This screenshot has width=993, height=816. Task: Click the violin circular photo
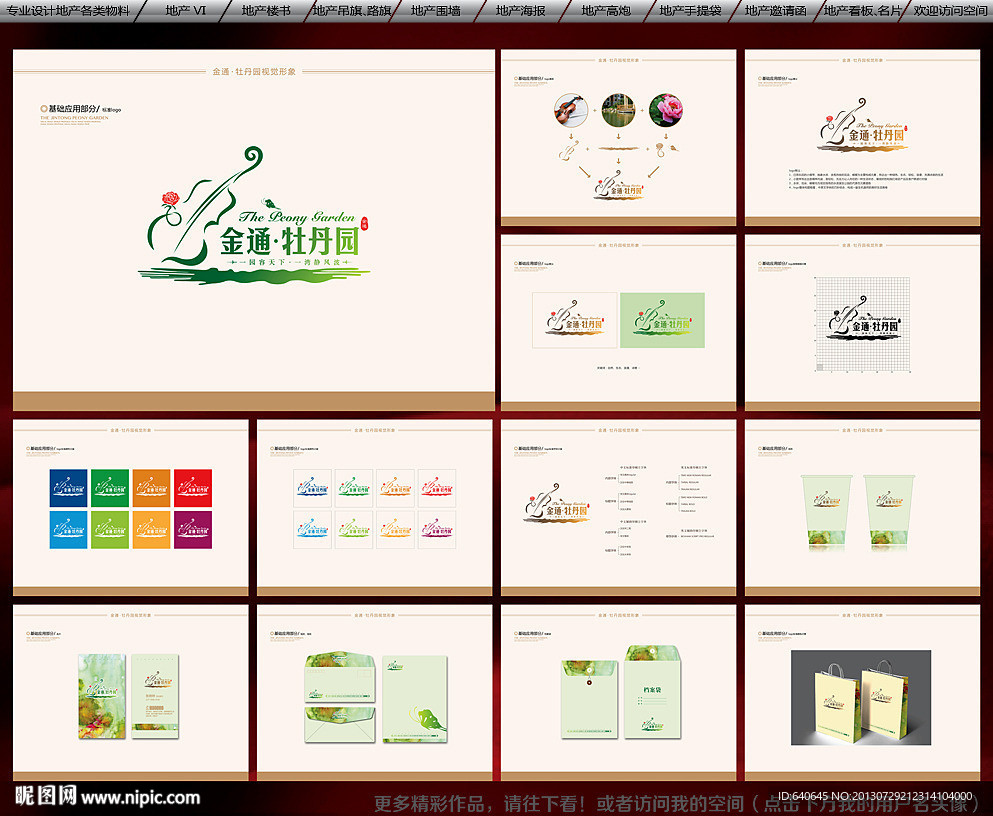pyautogui.click(x=571, y=110)
